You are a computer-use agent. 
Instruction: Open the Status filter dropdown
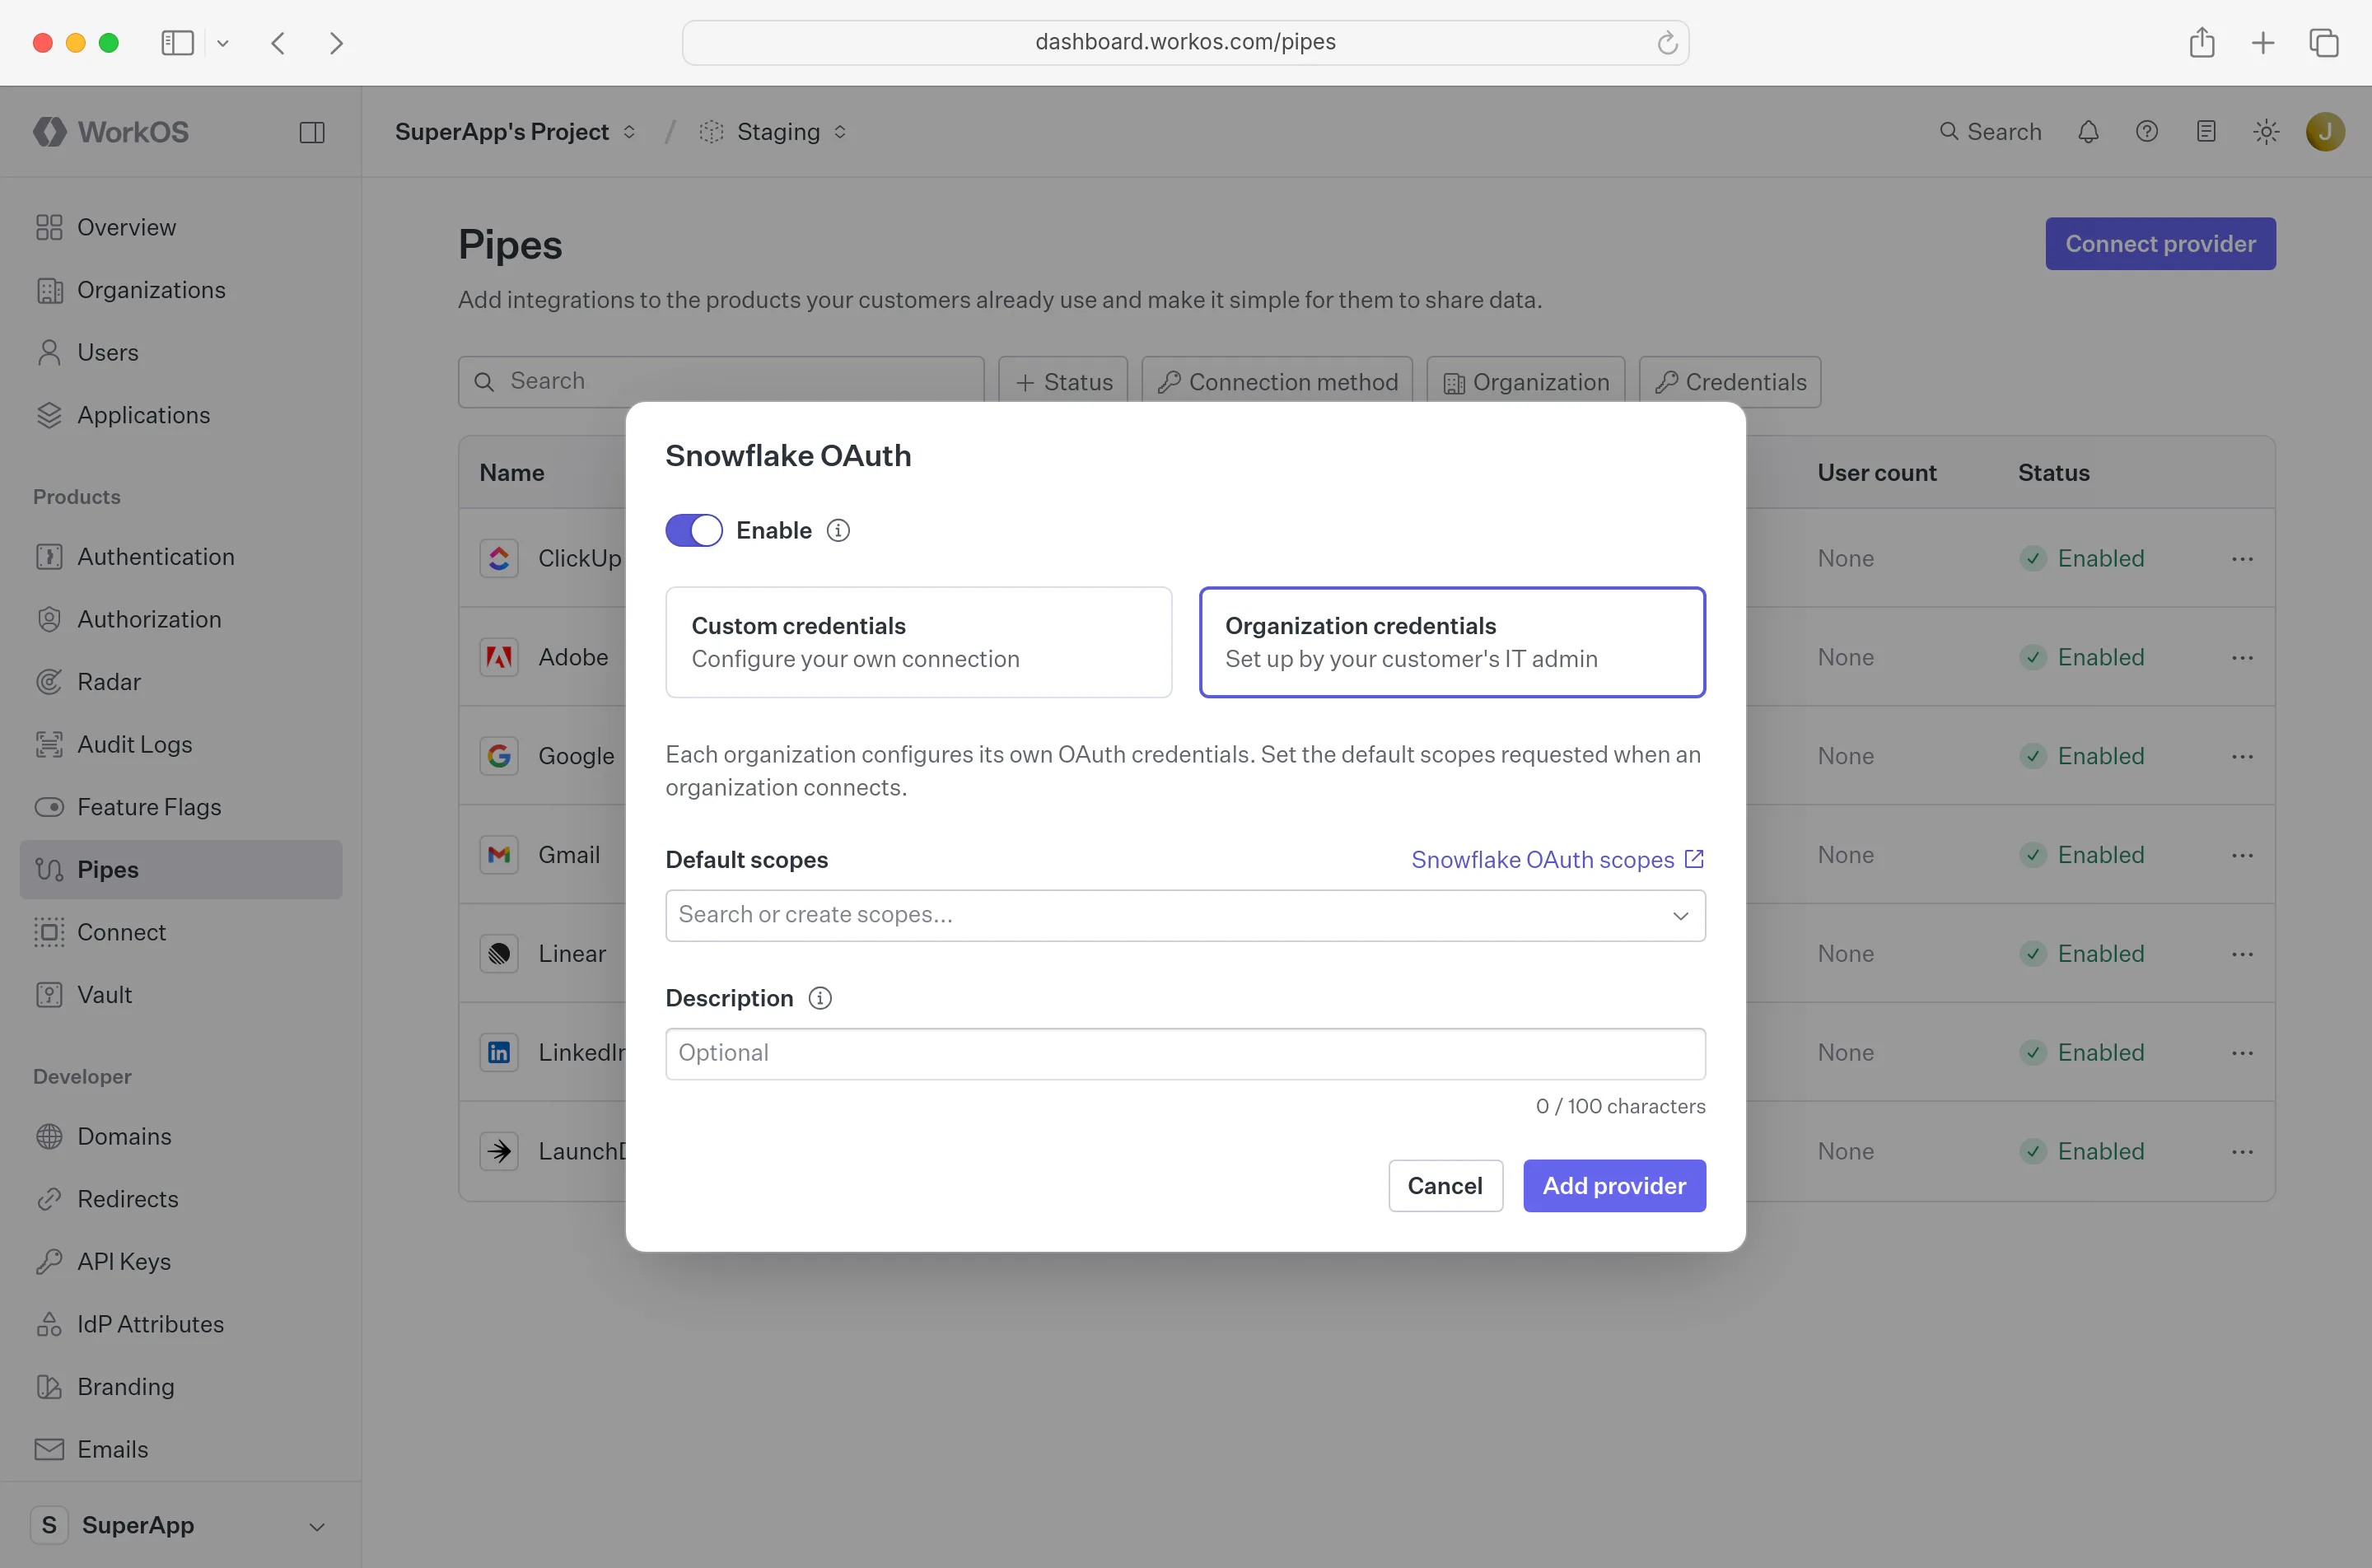[1063, 382]
